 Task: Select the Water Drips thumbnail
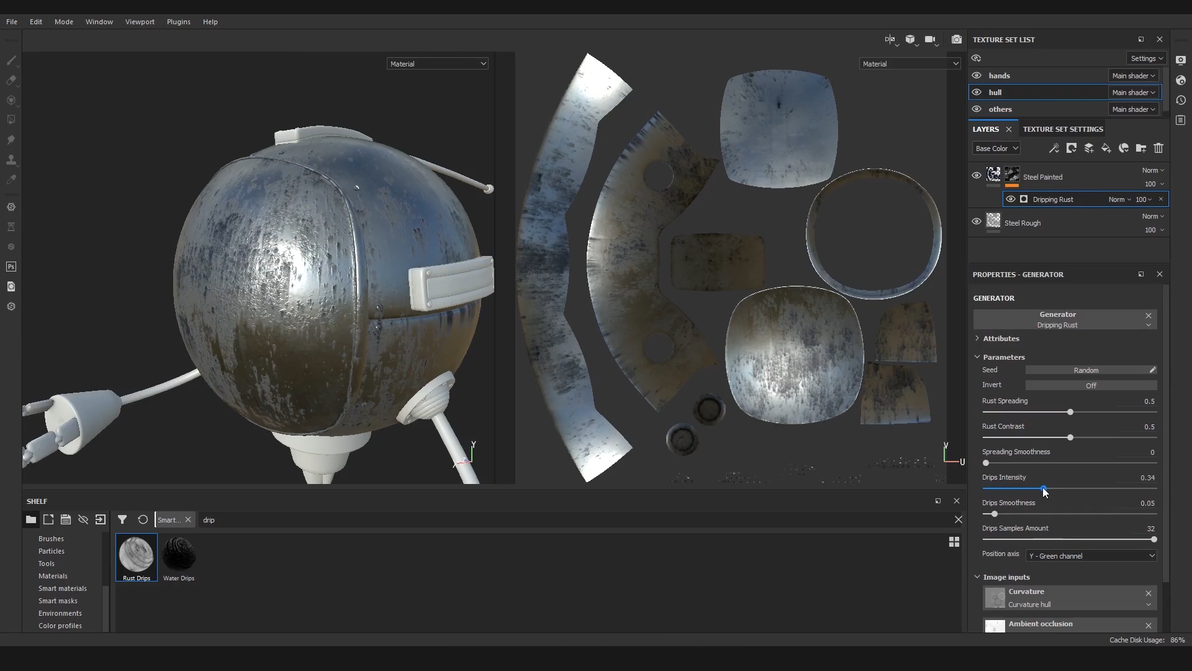pyautogui.click(x=179, y=556)
